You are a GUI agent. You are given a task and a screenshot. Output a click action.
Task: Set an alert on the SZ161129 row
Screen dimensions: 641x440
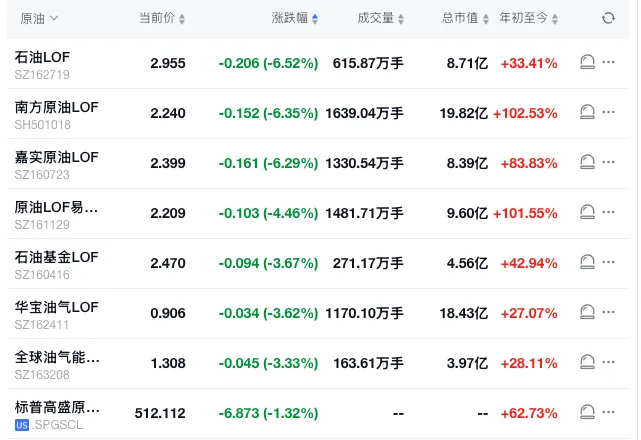(588, 213)
